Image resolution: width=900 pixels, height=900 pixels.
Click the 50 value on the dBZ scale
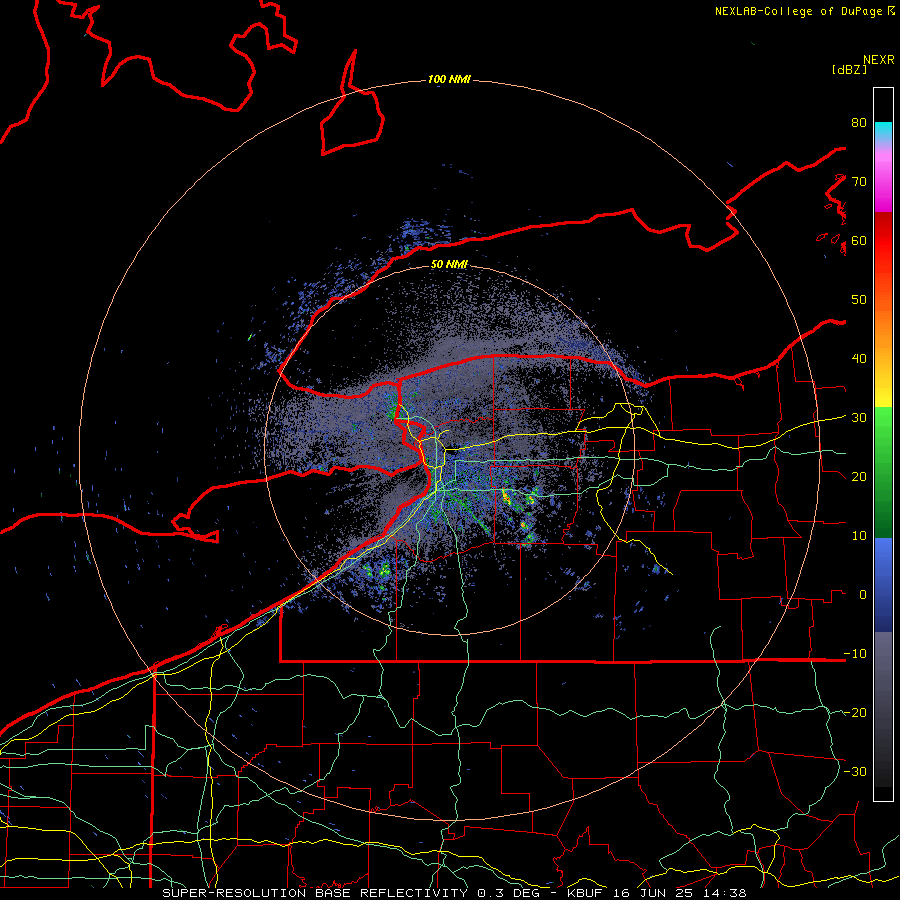click(859, 300)
